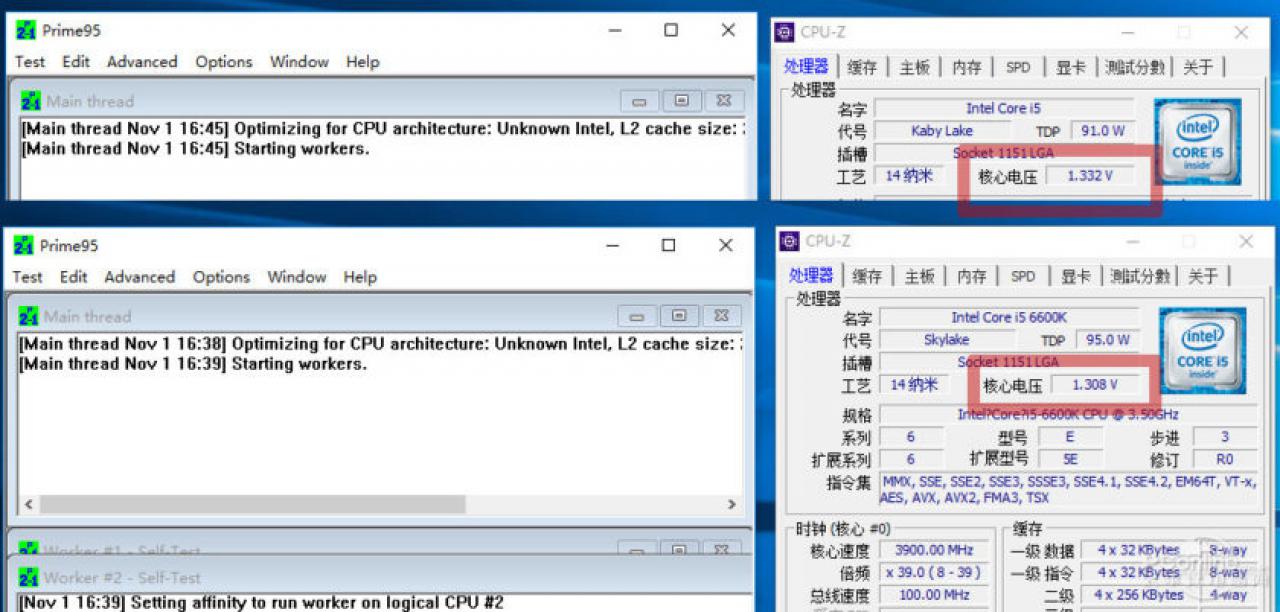The width and height of the screenshot is (1280, 612).
Task: Click the R0 revision value
Action: pos(1225,460)
